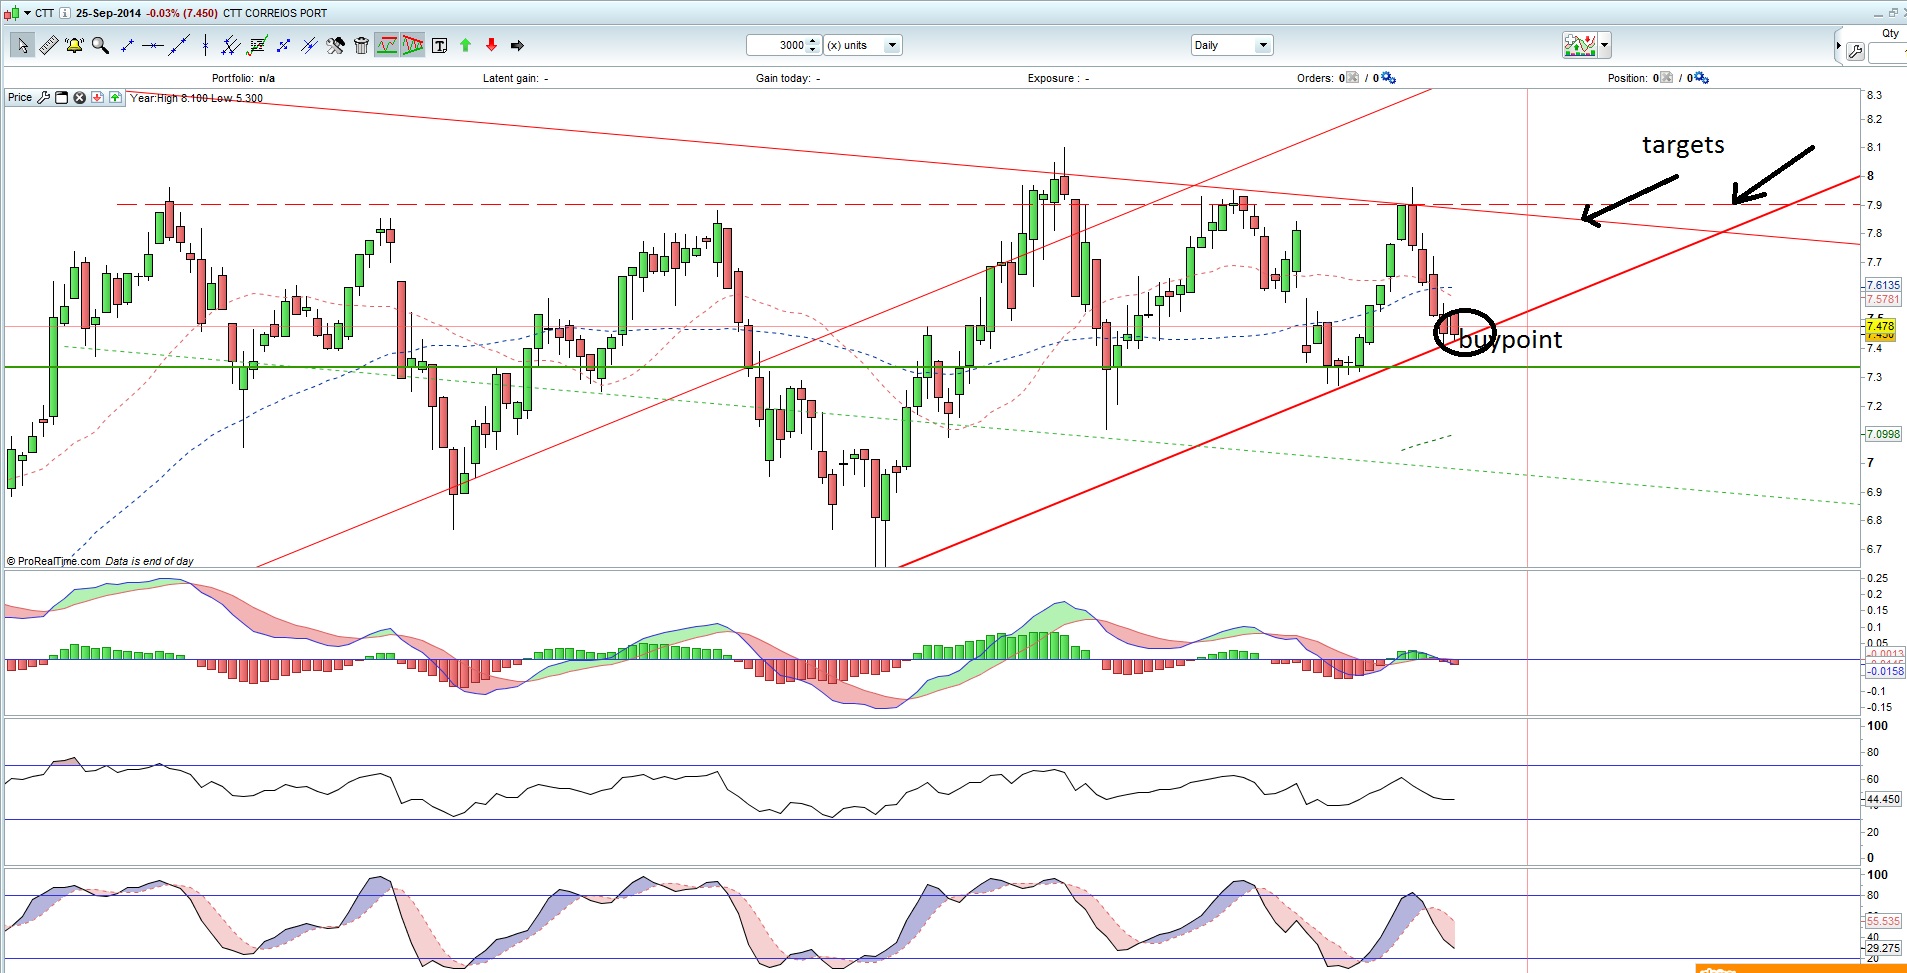1907x973 pixels.
Task: Click the Portfolio: n/a label
Action: pyautogui.click(x=243, y=78)
